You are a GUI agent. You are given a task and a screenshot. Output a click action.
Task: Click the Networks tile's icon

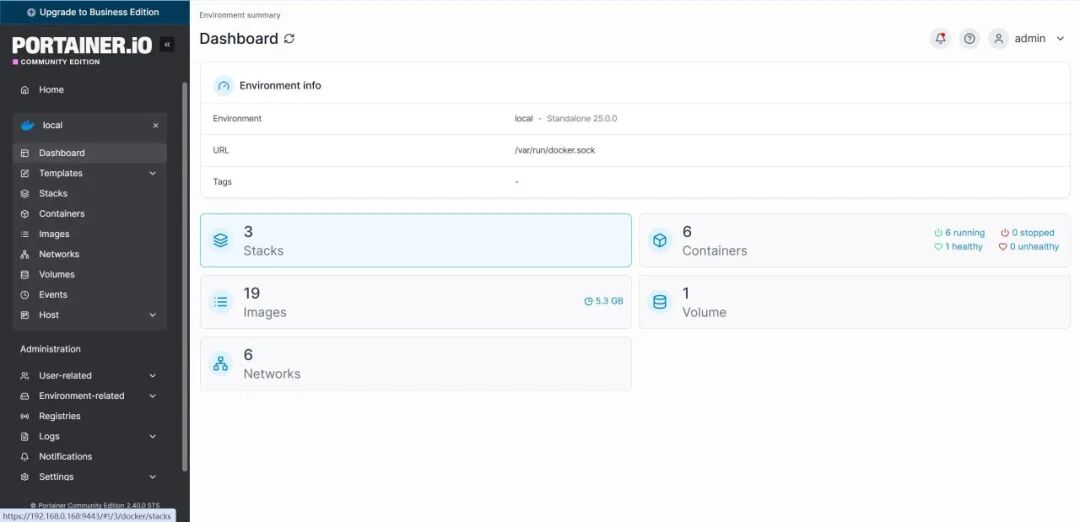(220, 364)
